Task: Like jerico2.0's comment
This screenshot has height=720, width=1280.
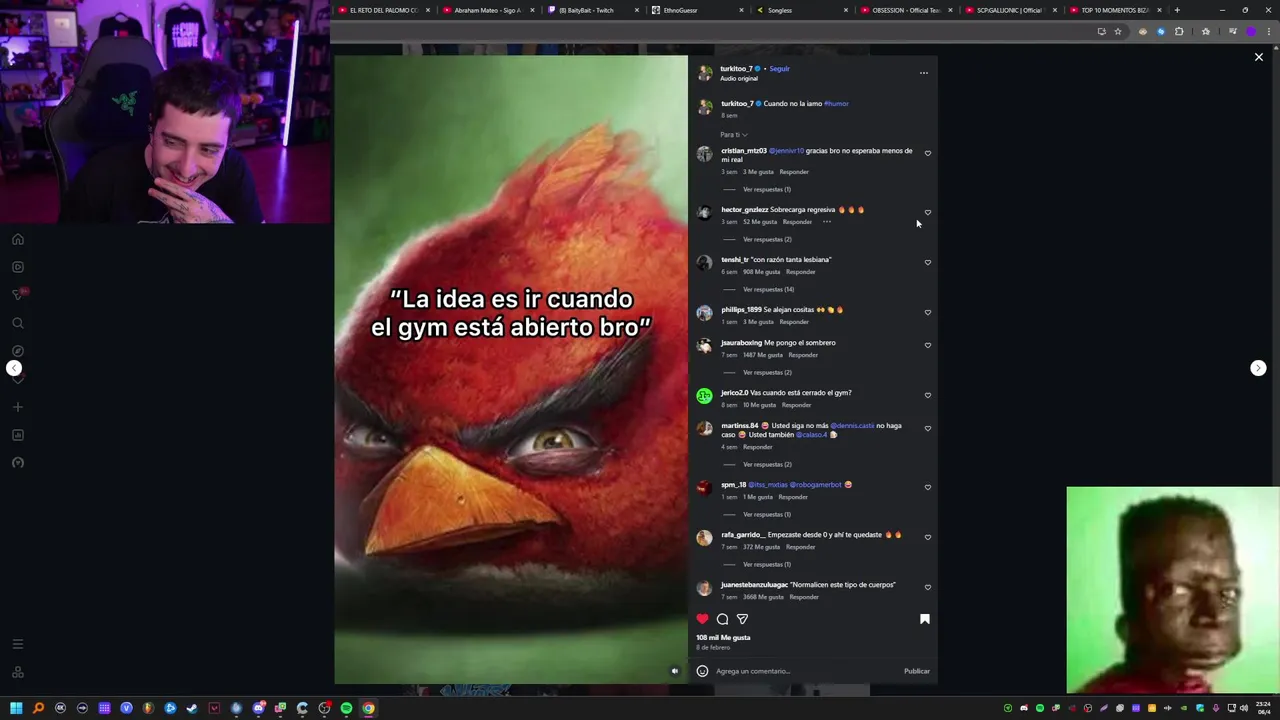Action: 928,396
